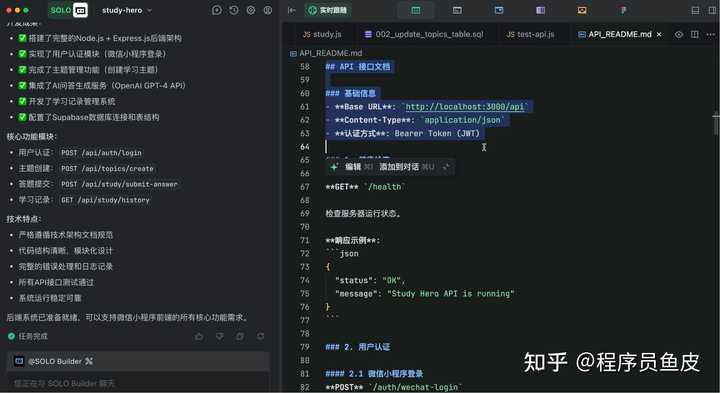This screenshot has width=720, height=393.
Task: Switch to green editor view icon
Action: pos(416,10)
